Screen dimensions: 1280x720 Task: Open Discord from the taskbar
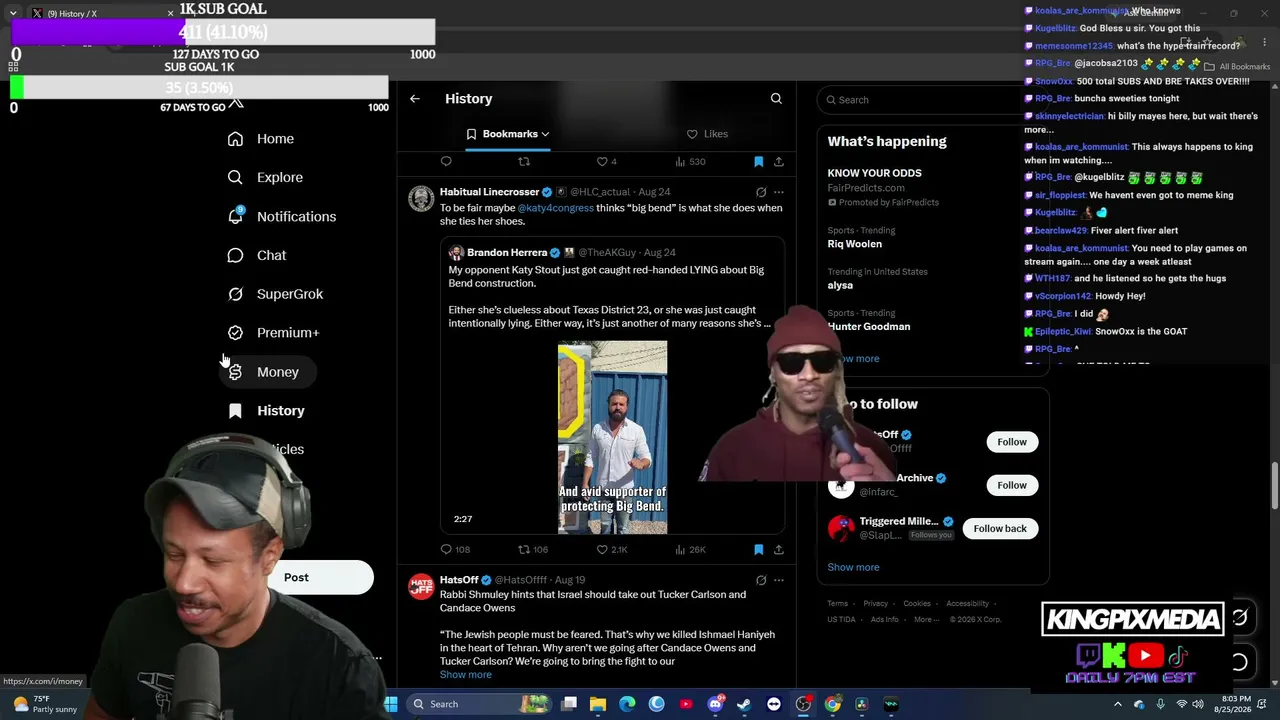(715, 704)
